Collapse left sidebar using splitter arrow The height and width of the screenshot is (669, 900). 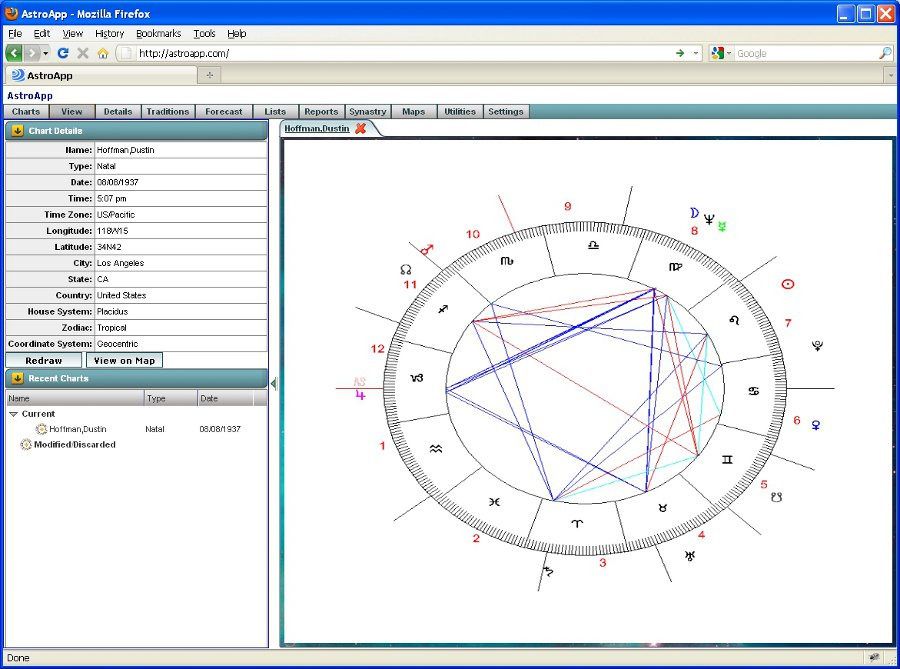274,383
